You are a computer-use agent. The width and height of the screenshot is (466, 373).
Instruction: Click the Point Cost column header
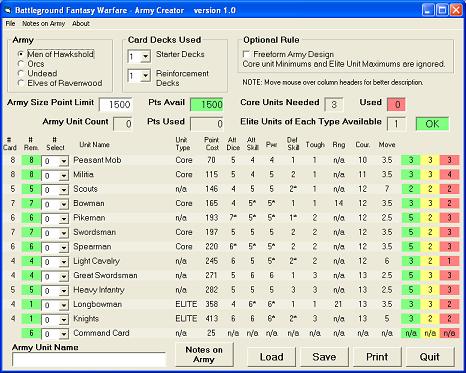[x=212, y=144]
